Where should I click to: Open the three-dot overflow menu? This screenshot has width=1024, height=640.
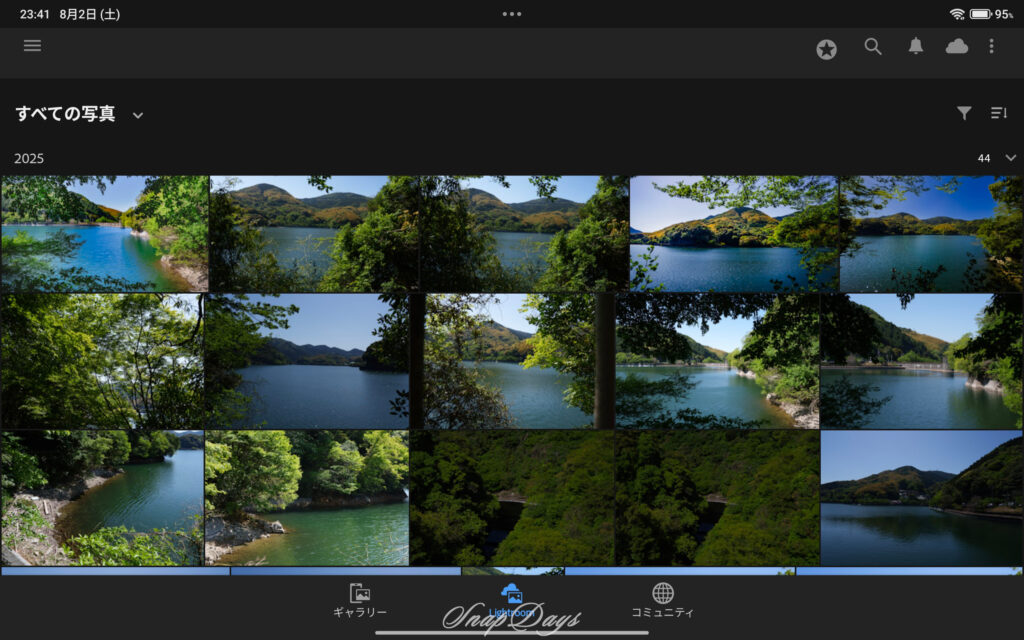coord(992,46)
